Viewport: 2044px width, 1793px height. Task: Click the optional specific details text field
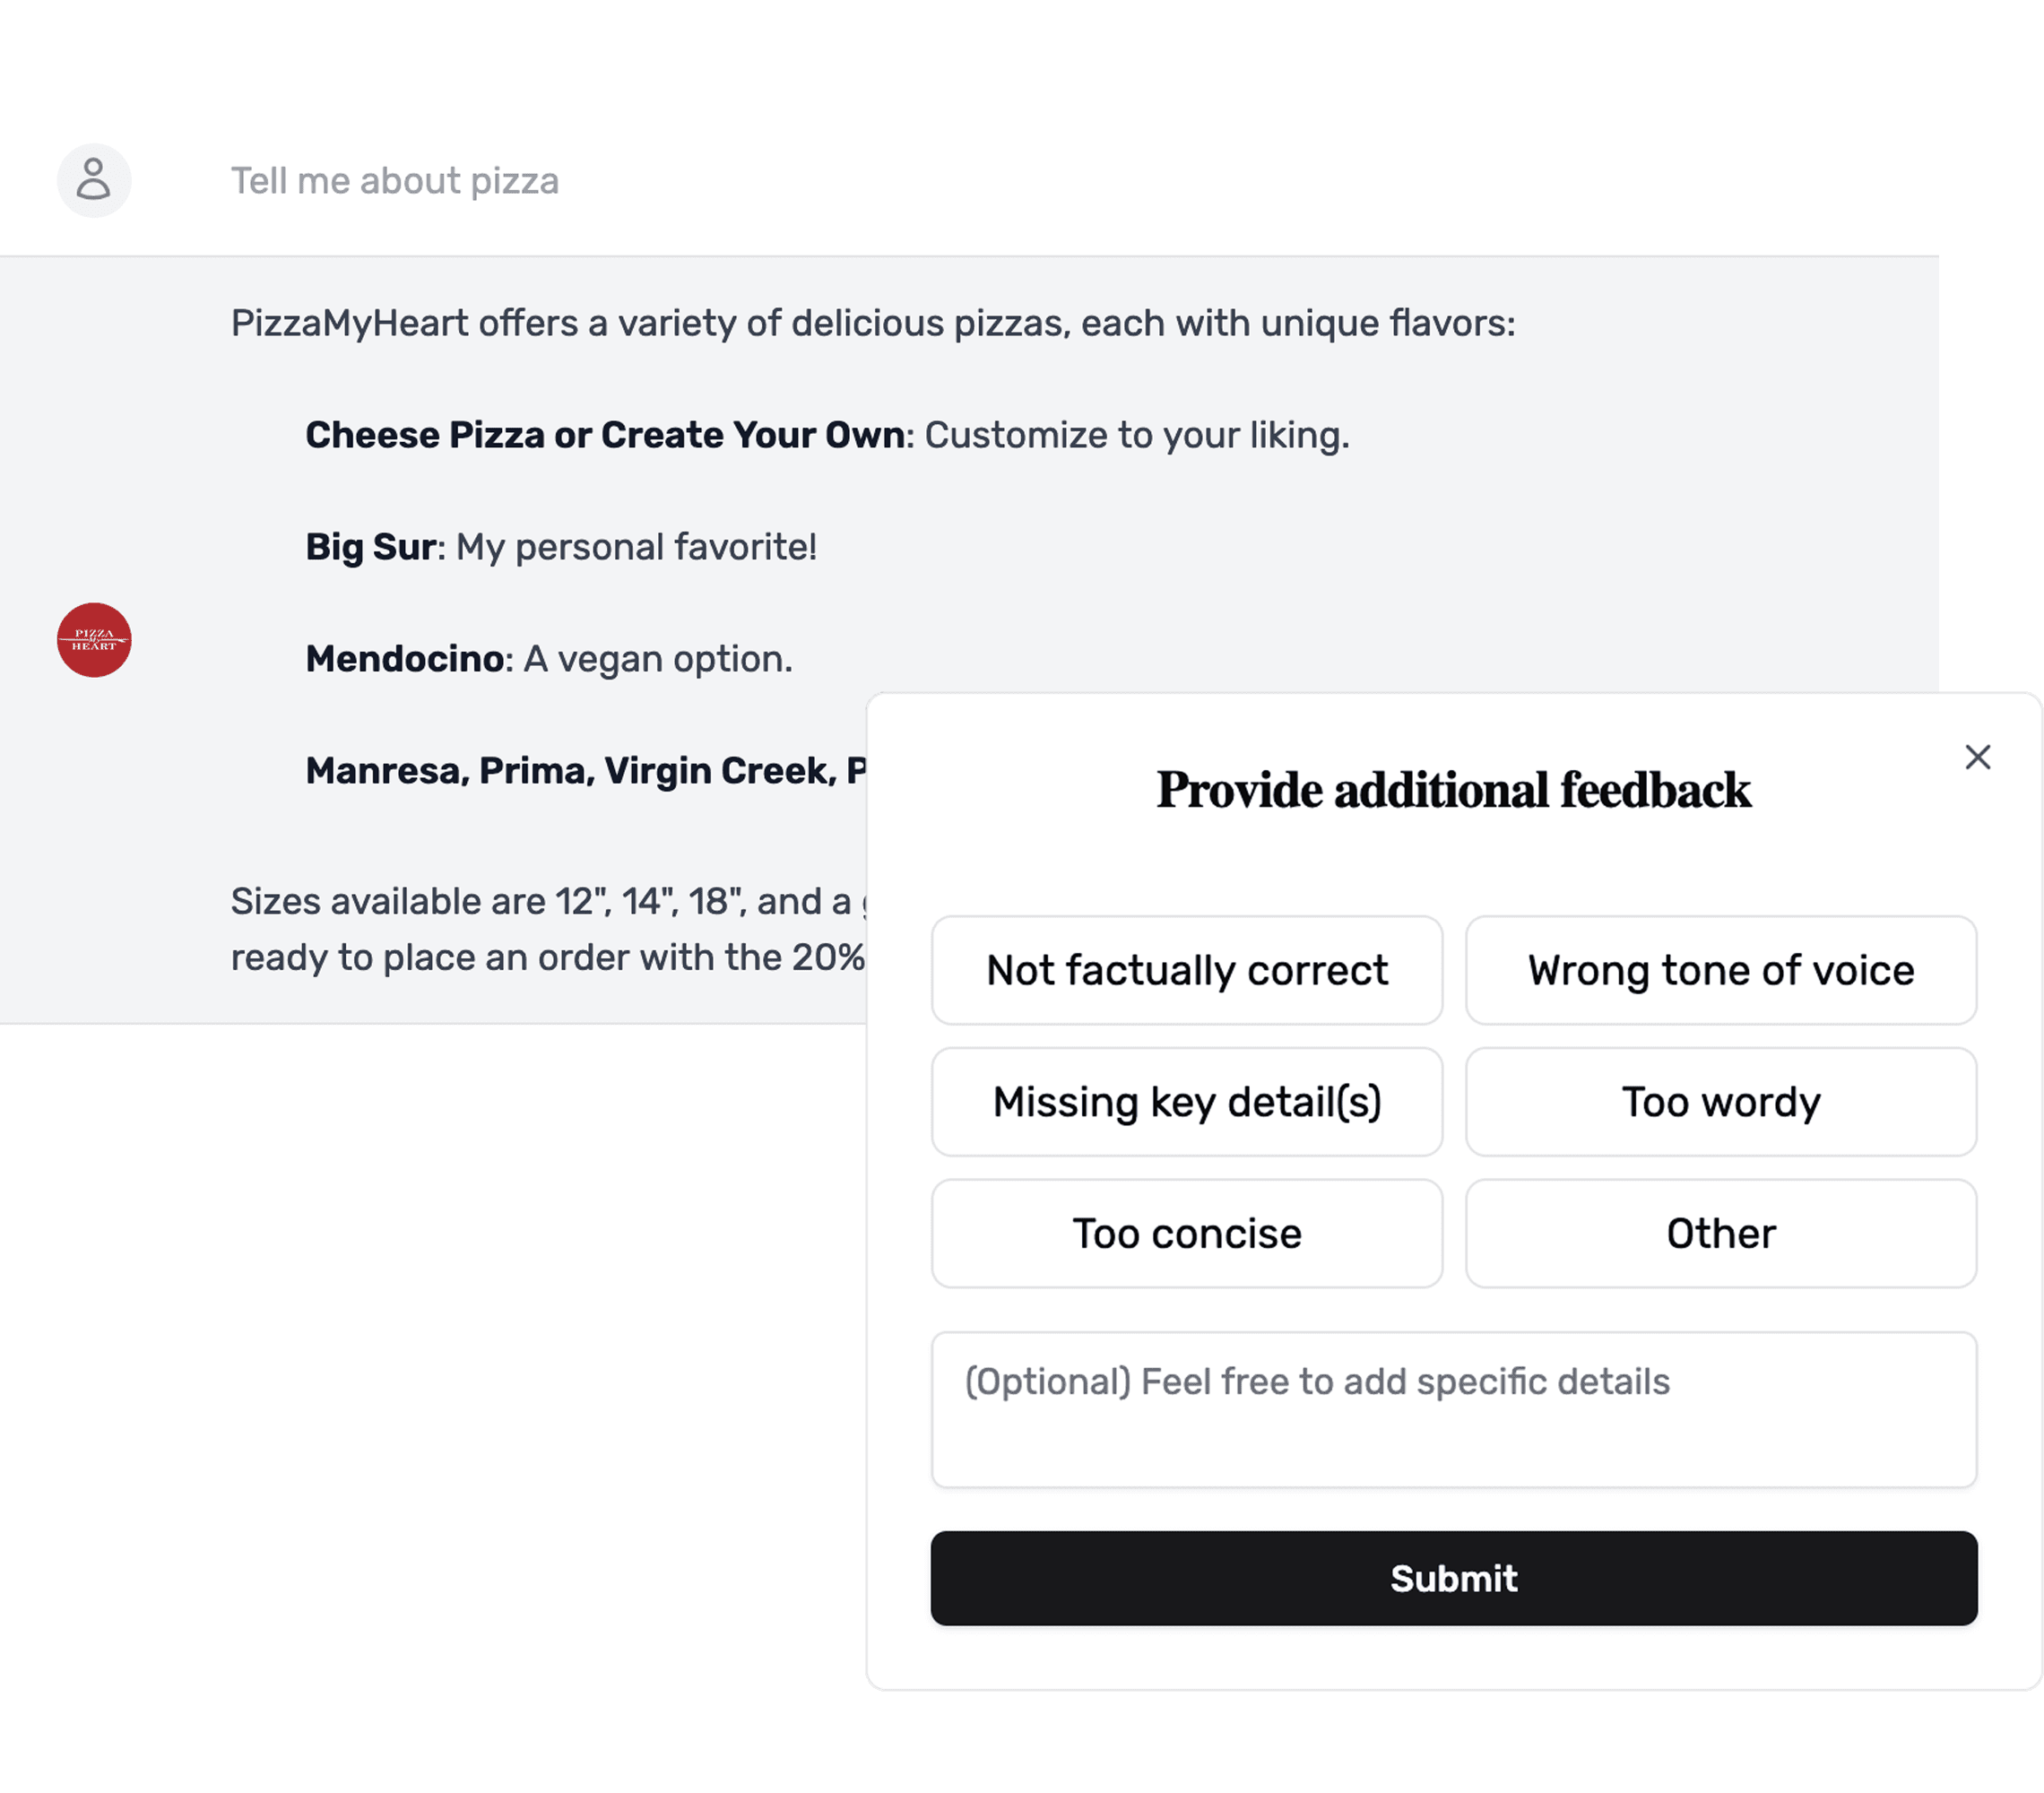1454,1410
